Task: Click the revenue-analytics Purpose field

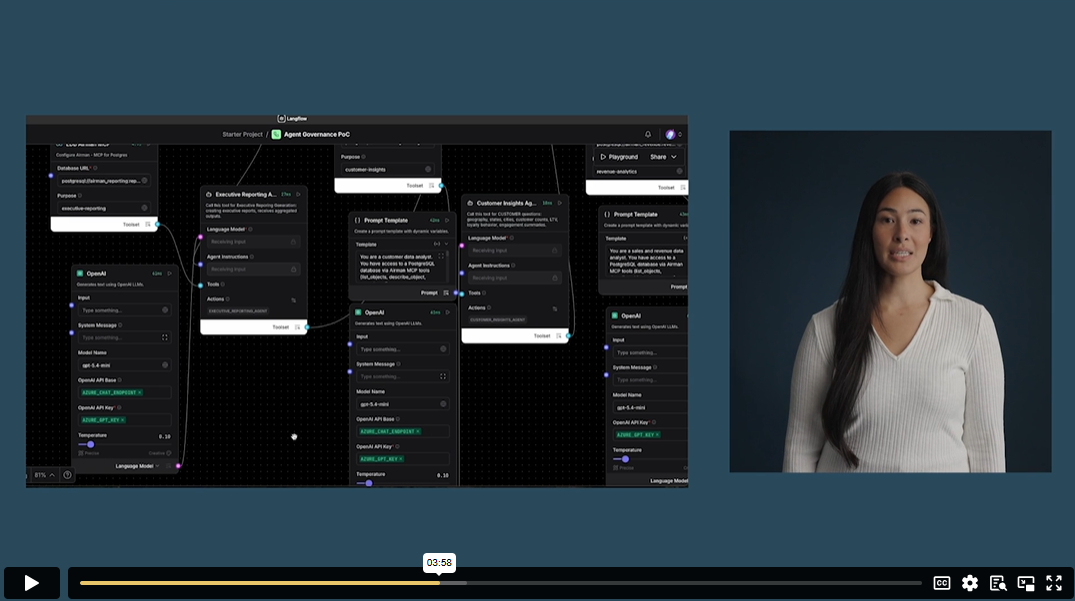Action: [x=638, y=171]
